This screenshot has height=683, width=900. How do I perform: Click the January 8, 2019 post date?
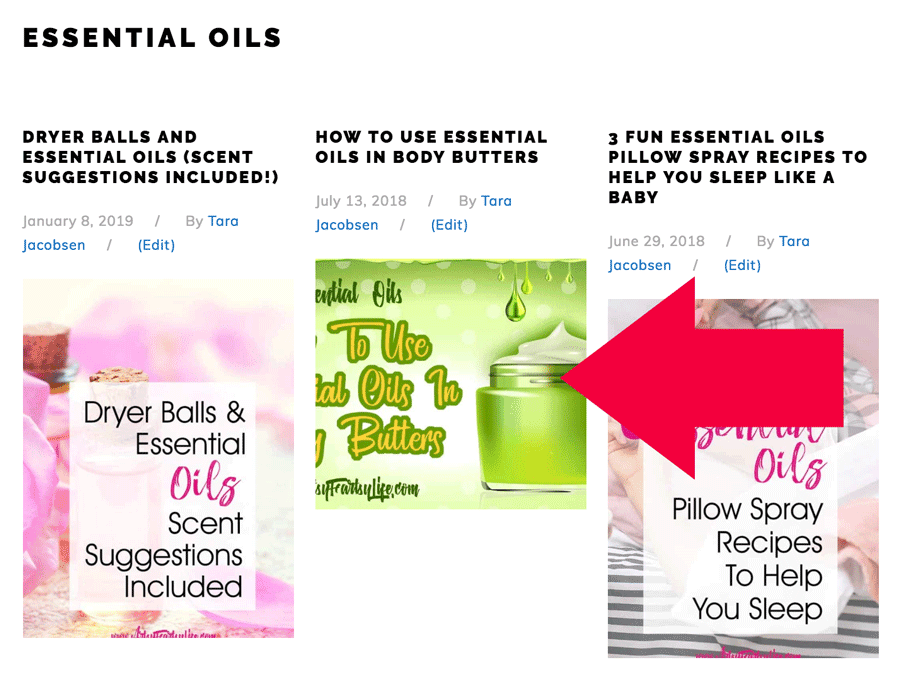pyautogui.click(x=78, y=221)
